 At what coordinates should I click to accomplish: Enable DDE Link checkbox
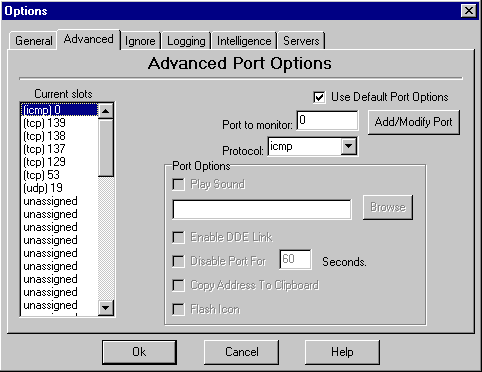[178, 237]
